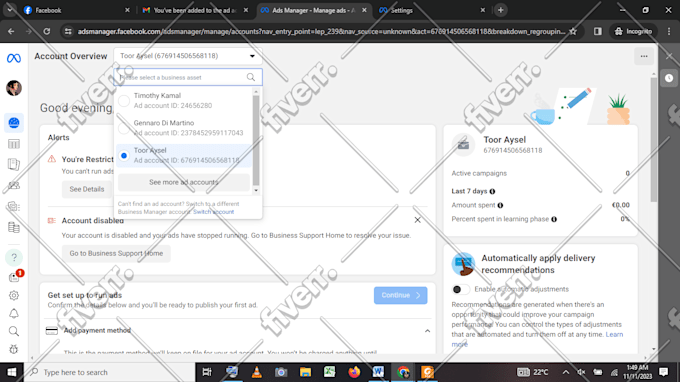This screenshot has width=680, height=382.
Task: Open Account Overview sidebar icon
Action: pos(14,123)
